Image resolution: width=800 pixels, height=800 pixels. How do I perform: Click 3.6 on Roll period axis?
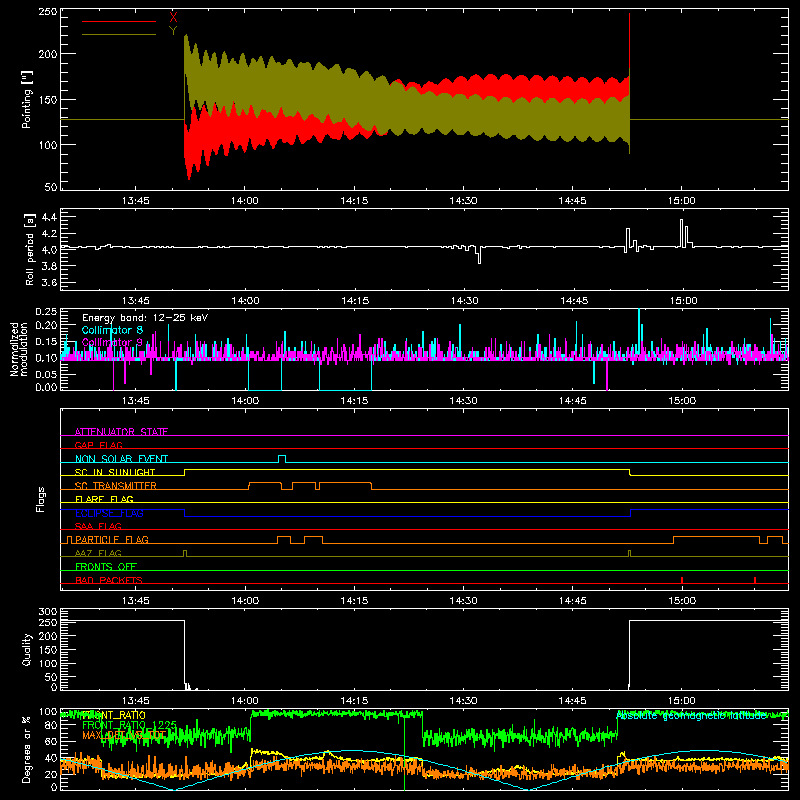[49, 282]
